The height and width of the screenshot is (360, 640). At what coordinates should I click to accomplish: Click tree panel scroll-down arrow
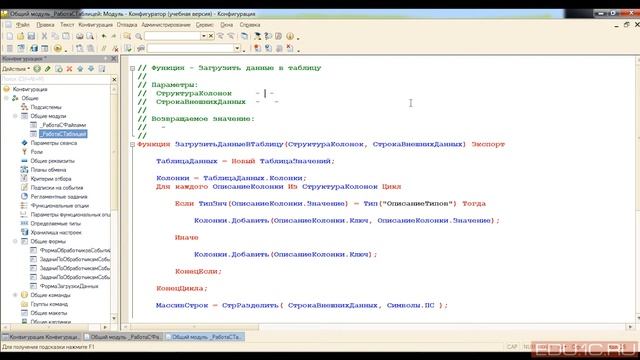pyautogui.click(x=114, y=318)
